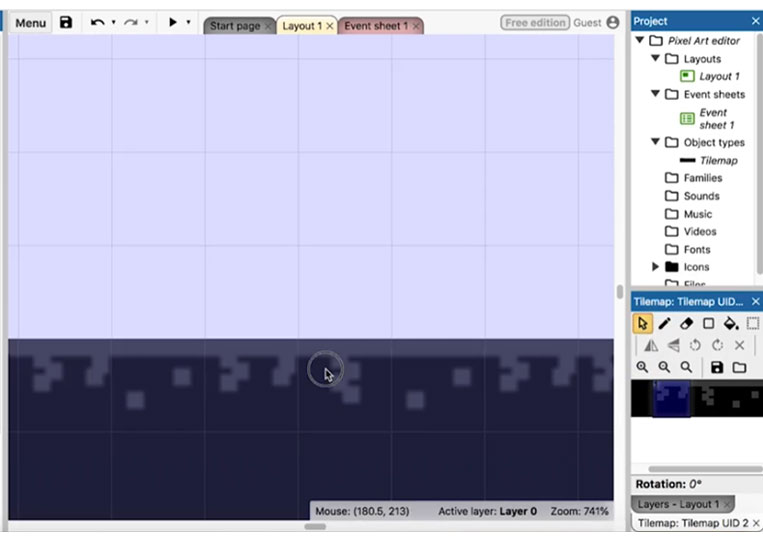Viewport: 763px width, 541px height.
Task: Open the preview options dropdown arrow
Action: click(x=188, y=22)
